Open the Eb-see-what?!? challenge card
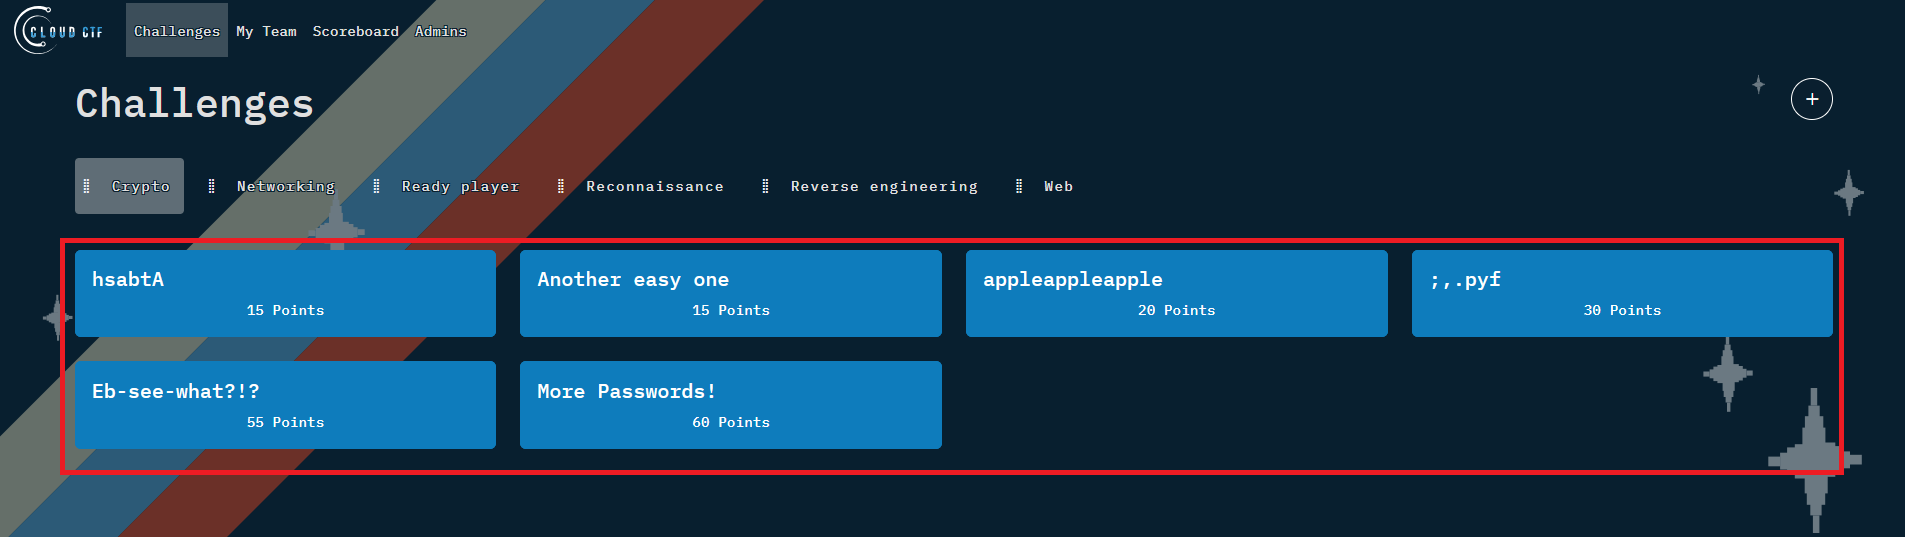Image resolution: width=1905 pixels, height=537 pixels. pos(285,405)
